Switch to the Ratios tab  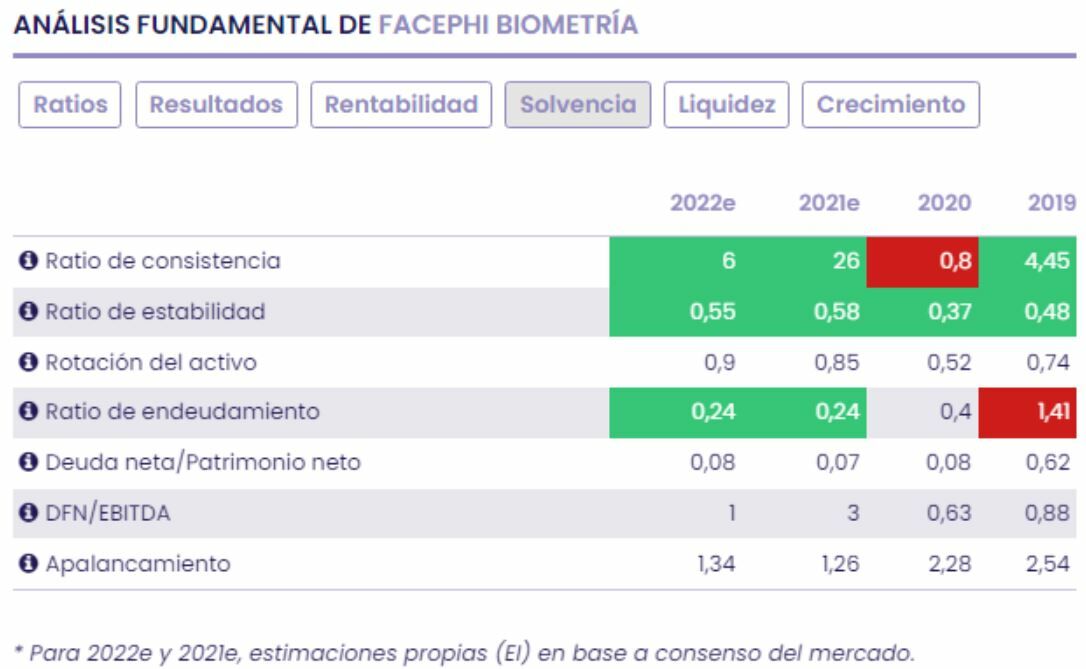coord(70,105)
